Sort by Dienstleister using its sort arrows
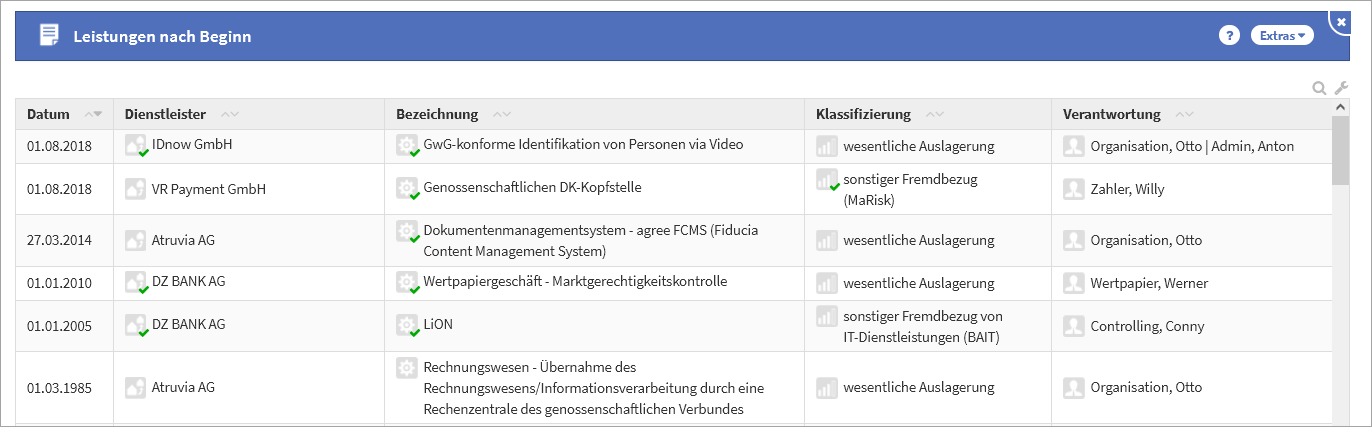Screen dimensions: 1372x427 (230, 114)
